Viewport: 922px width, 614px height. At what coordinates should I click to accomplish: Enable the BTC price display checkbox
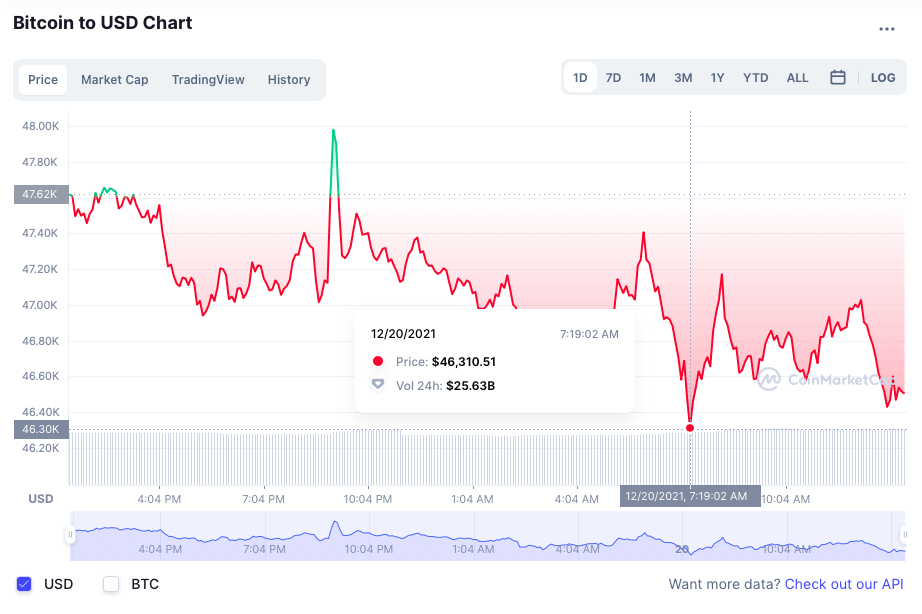click(x=110, y=584)
